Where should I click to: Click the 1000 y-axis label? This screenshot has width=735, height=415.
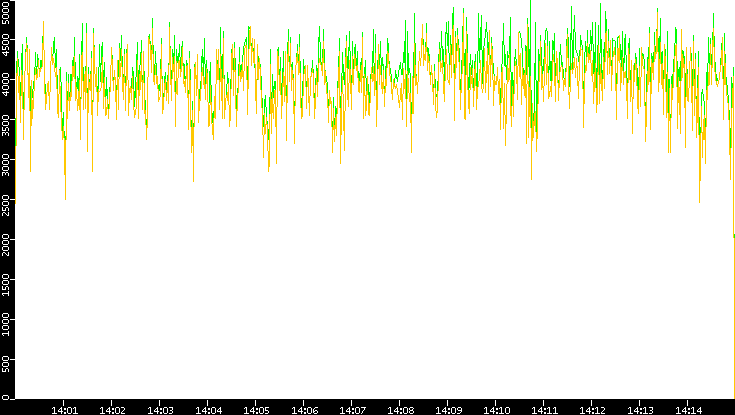point(5,324)
